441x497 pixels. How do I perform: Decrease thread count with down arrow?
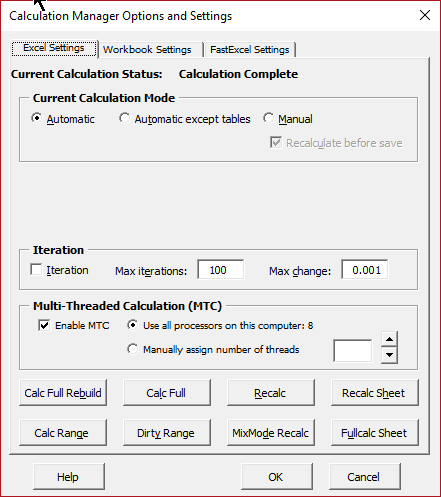[389, 355]
